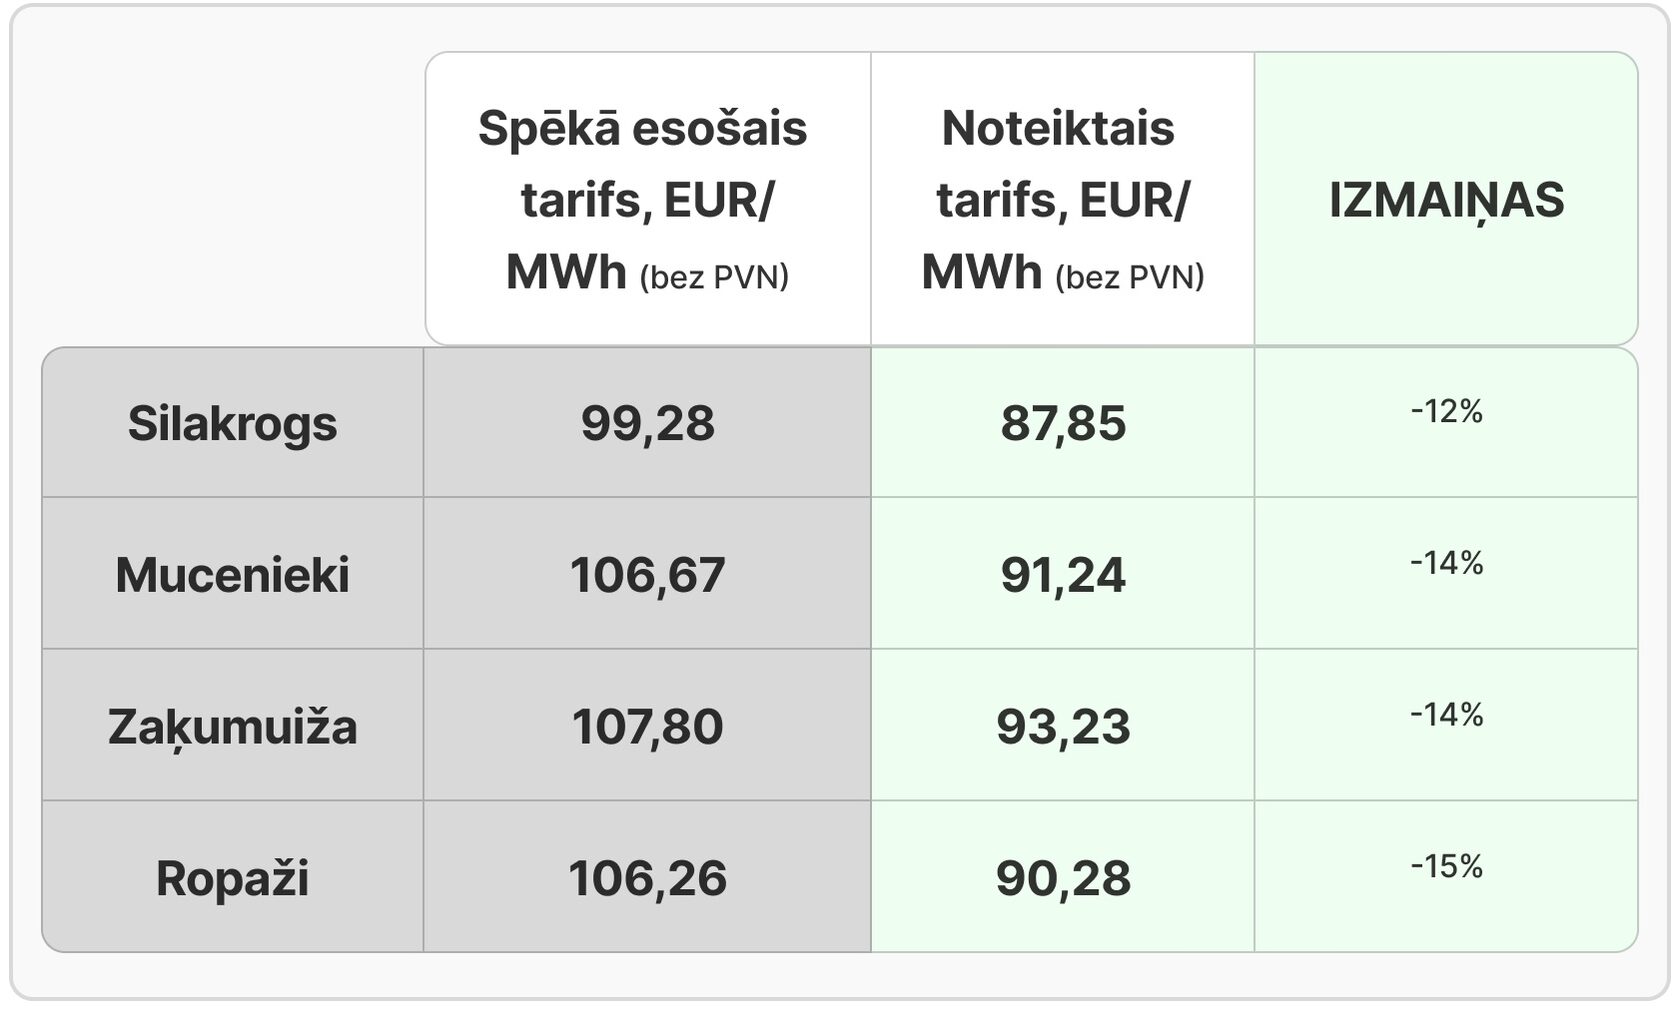Click the Noteiktais tarifs column header

tap(1062, 199)
